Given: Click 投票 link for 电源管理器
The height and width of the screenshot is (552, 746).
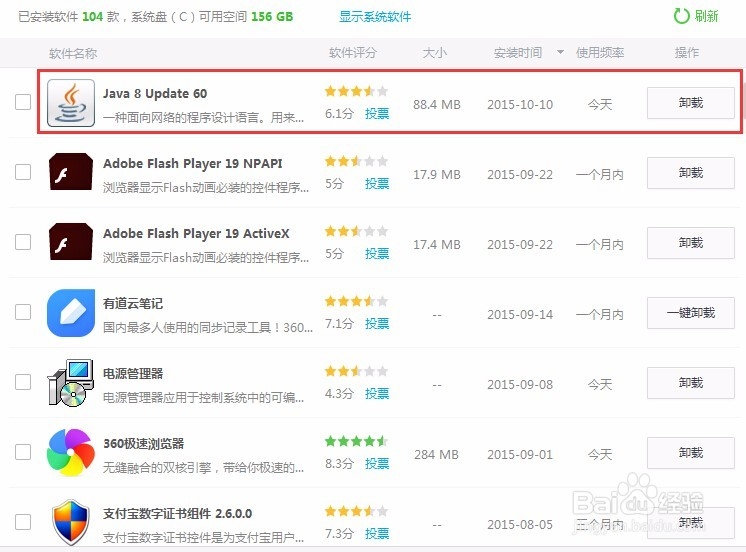Looking at the screenshot, I should 377,394.
